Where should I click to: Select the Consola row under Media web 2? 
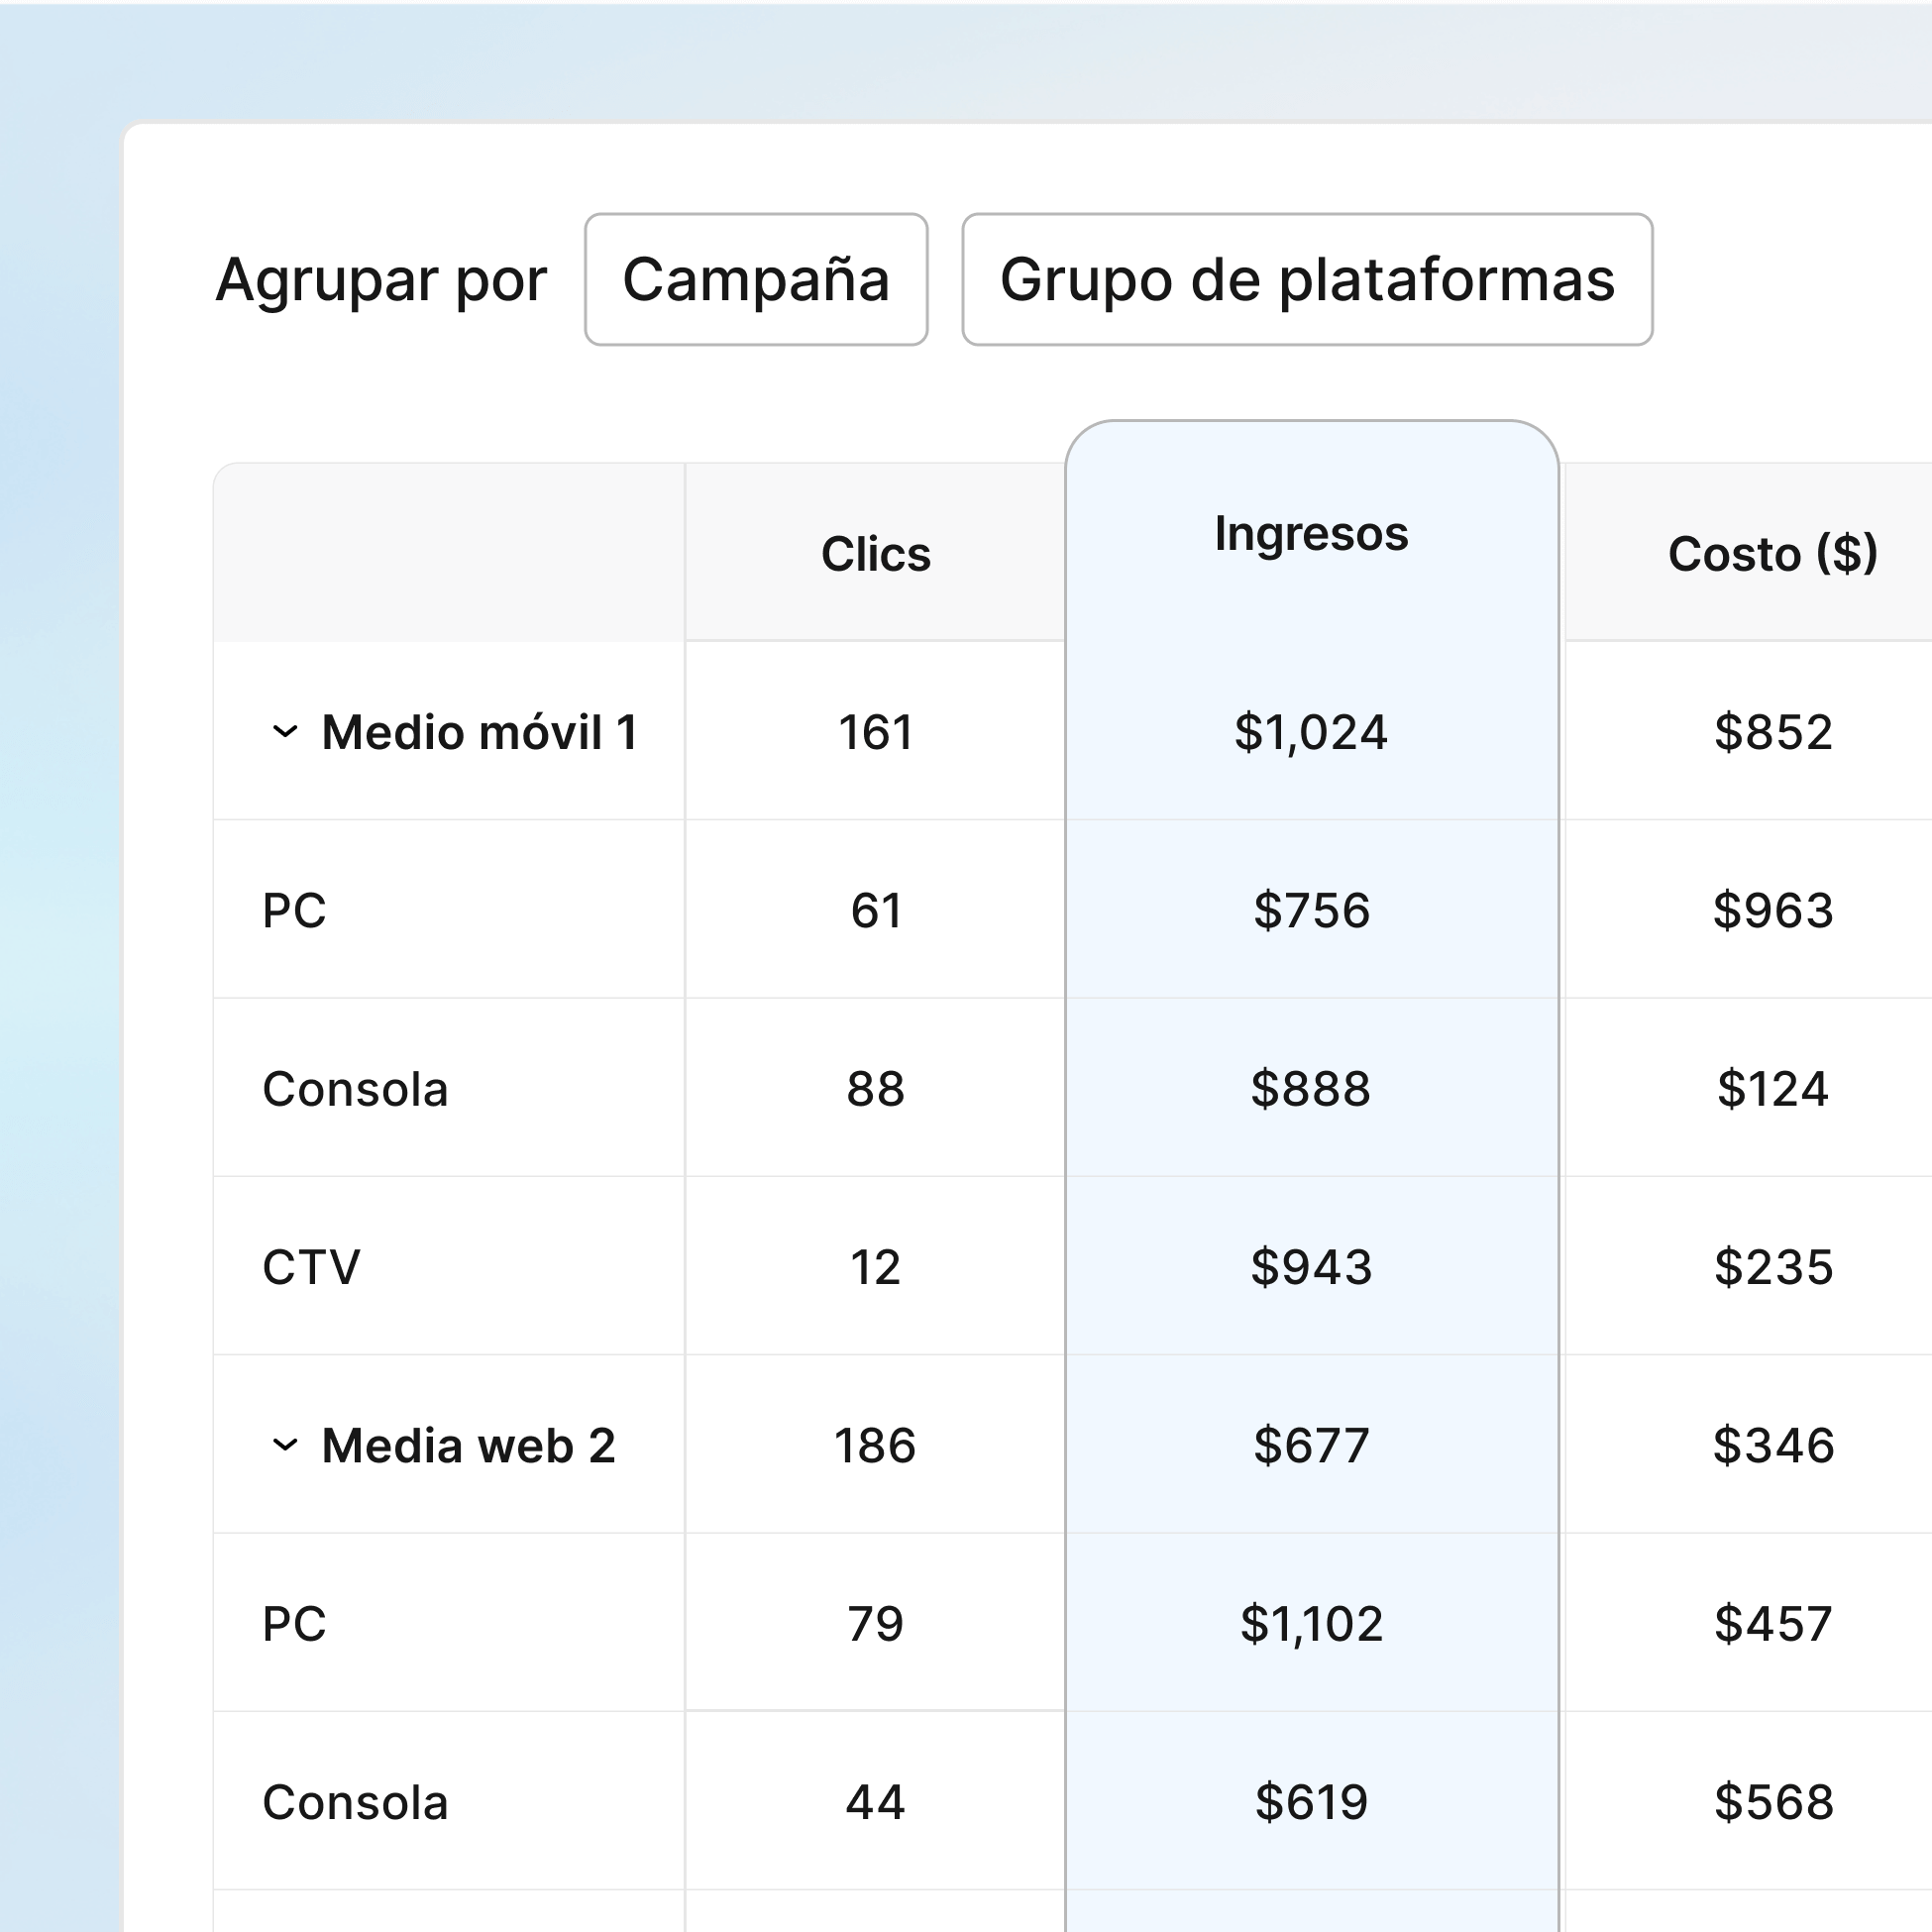tap(354, 1802)
